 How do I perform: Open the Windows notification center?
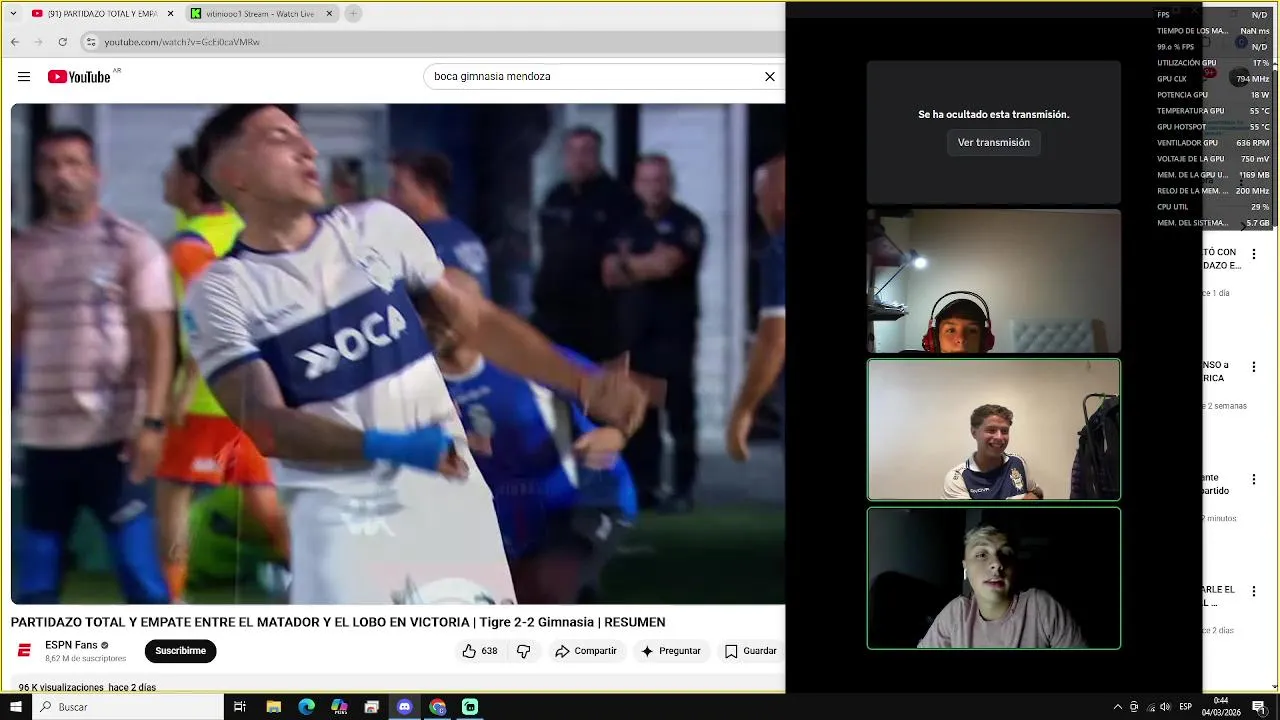pos(1259,707)
